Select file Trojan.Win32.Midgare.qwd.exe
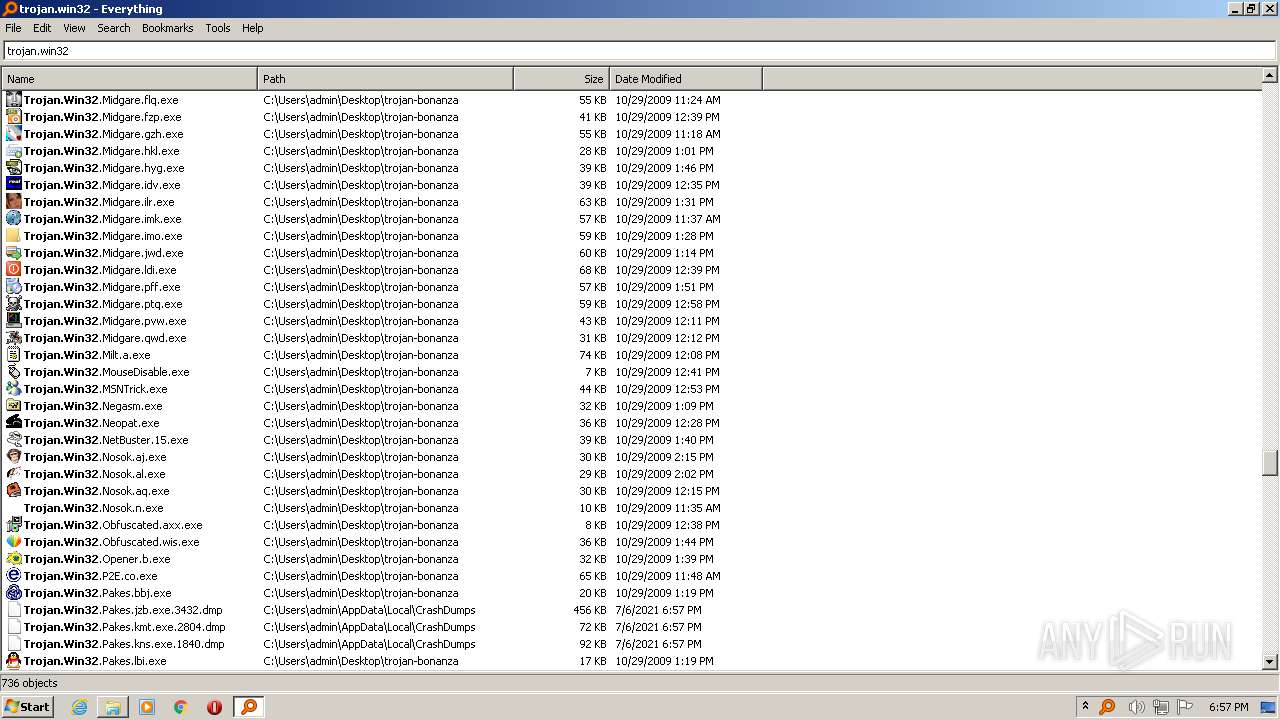Image resolution: width=1280 pixels, height=720 pixels. (105, 338)
